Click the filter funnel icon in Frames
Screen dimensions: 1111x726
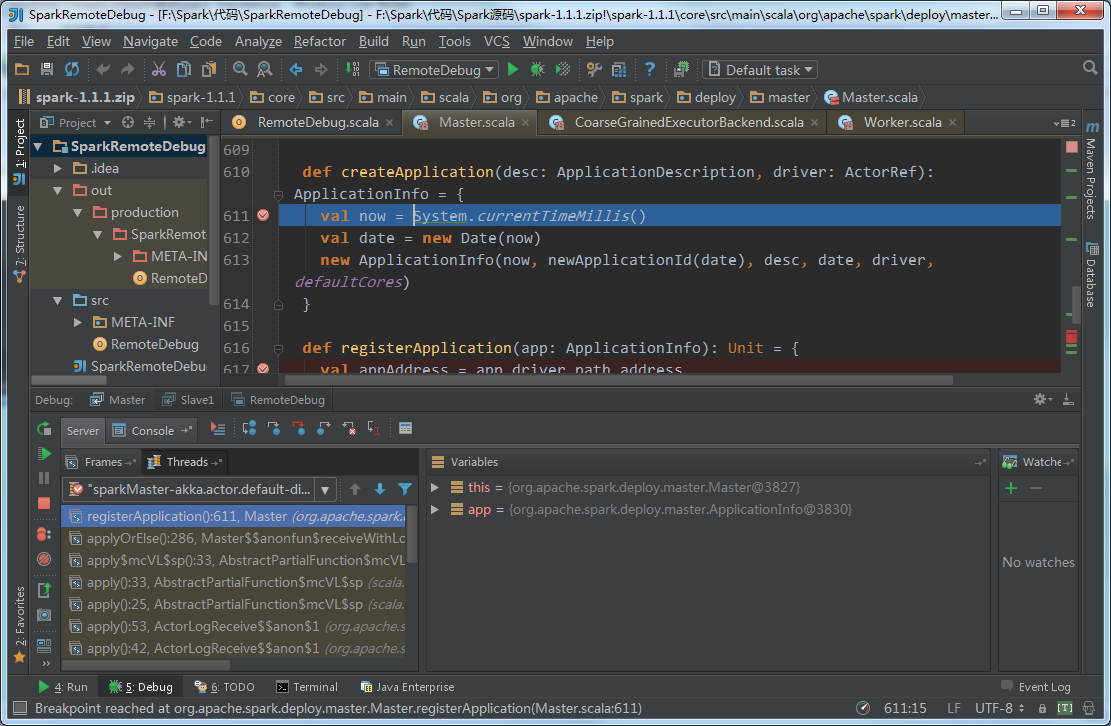[405, 489]
